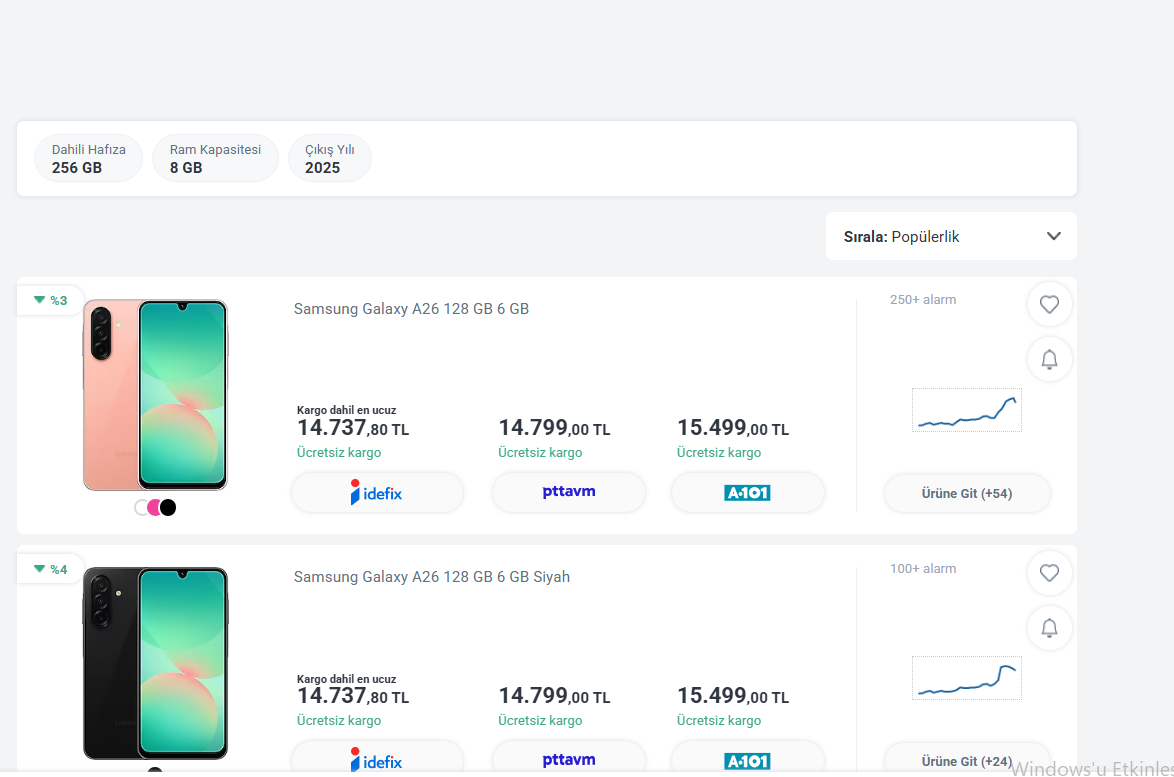The width and height of the screenshot is (1174, 777).
Task: Add first Galaxy A26 to favorites with heart icon
Action: (x=1049, y=305)
